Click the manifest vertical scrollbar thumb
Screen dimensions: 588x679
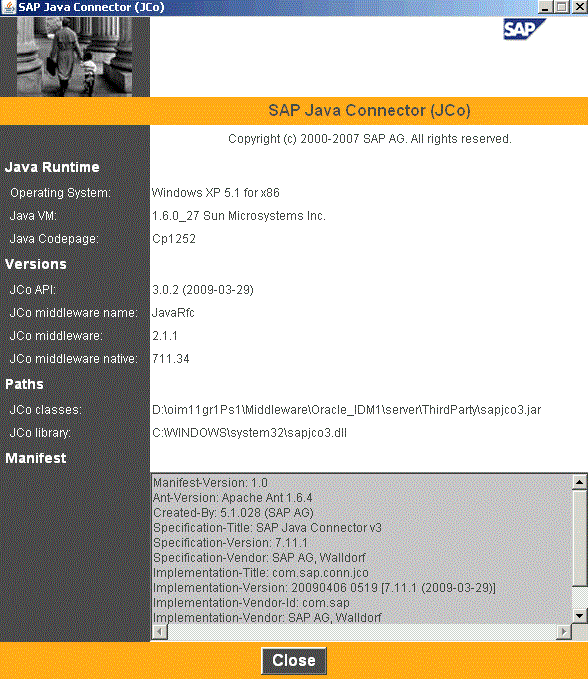click(x=579, y=537)
